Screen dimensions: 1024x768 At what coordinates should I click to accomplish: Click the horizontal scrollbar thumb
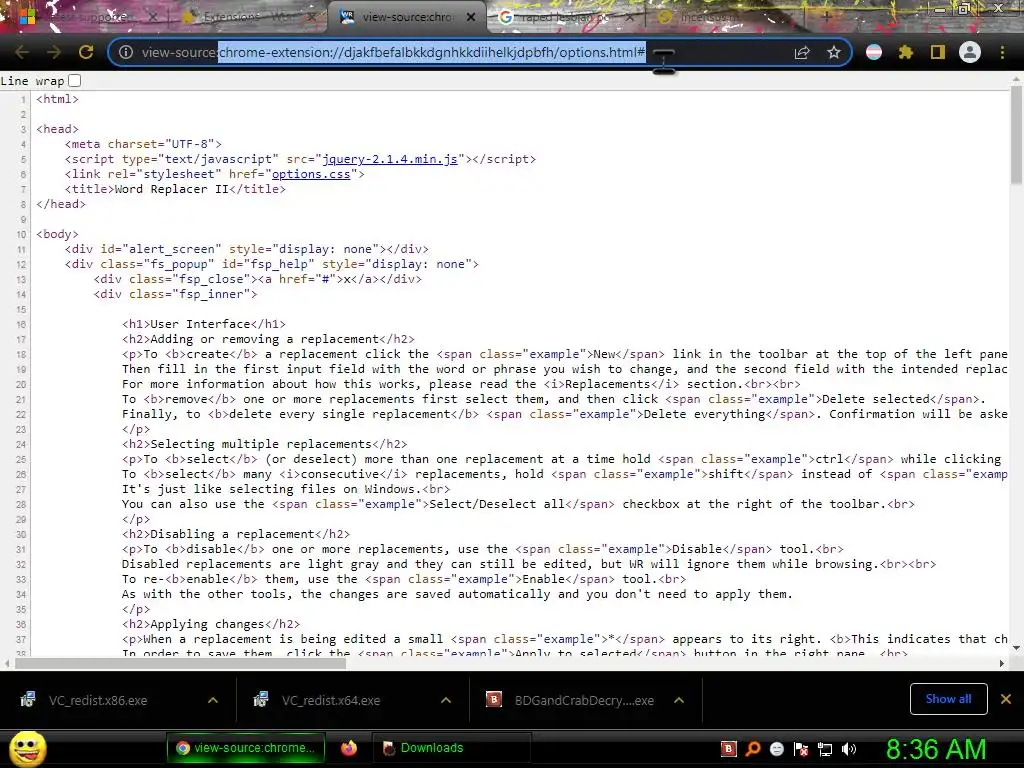click(180, 664)
